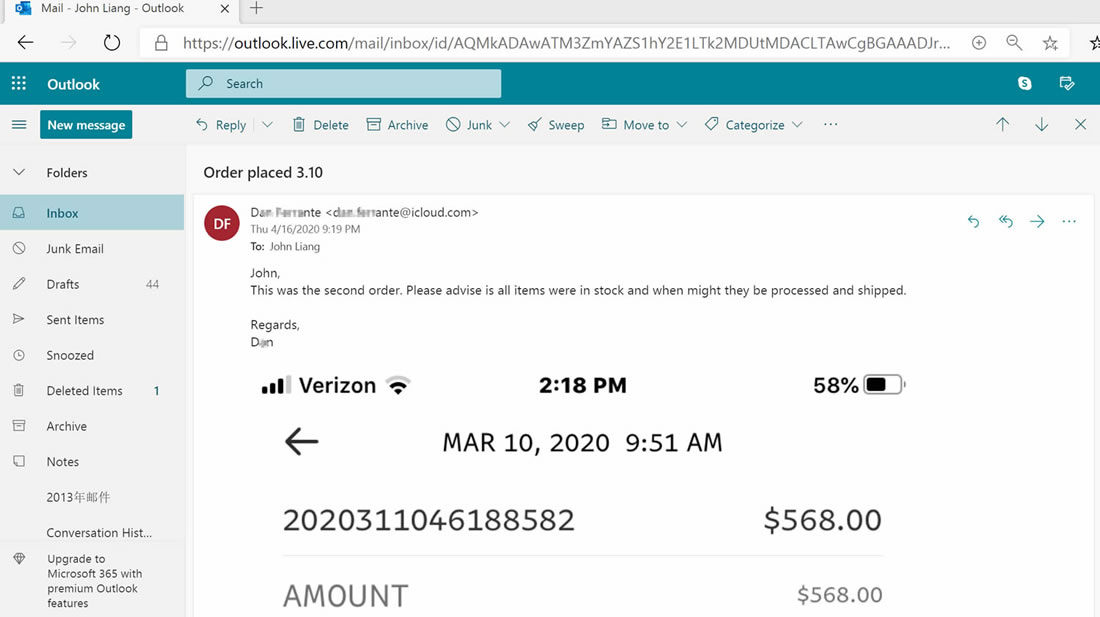The width and height of the screenshot is (1100, 617).
Task: Click Reply all icon in message header
Action: click(x=1005, y=221)
